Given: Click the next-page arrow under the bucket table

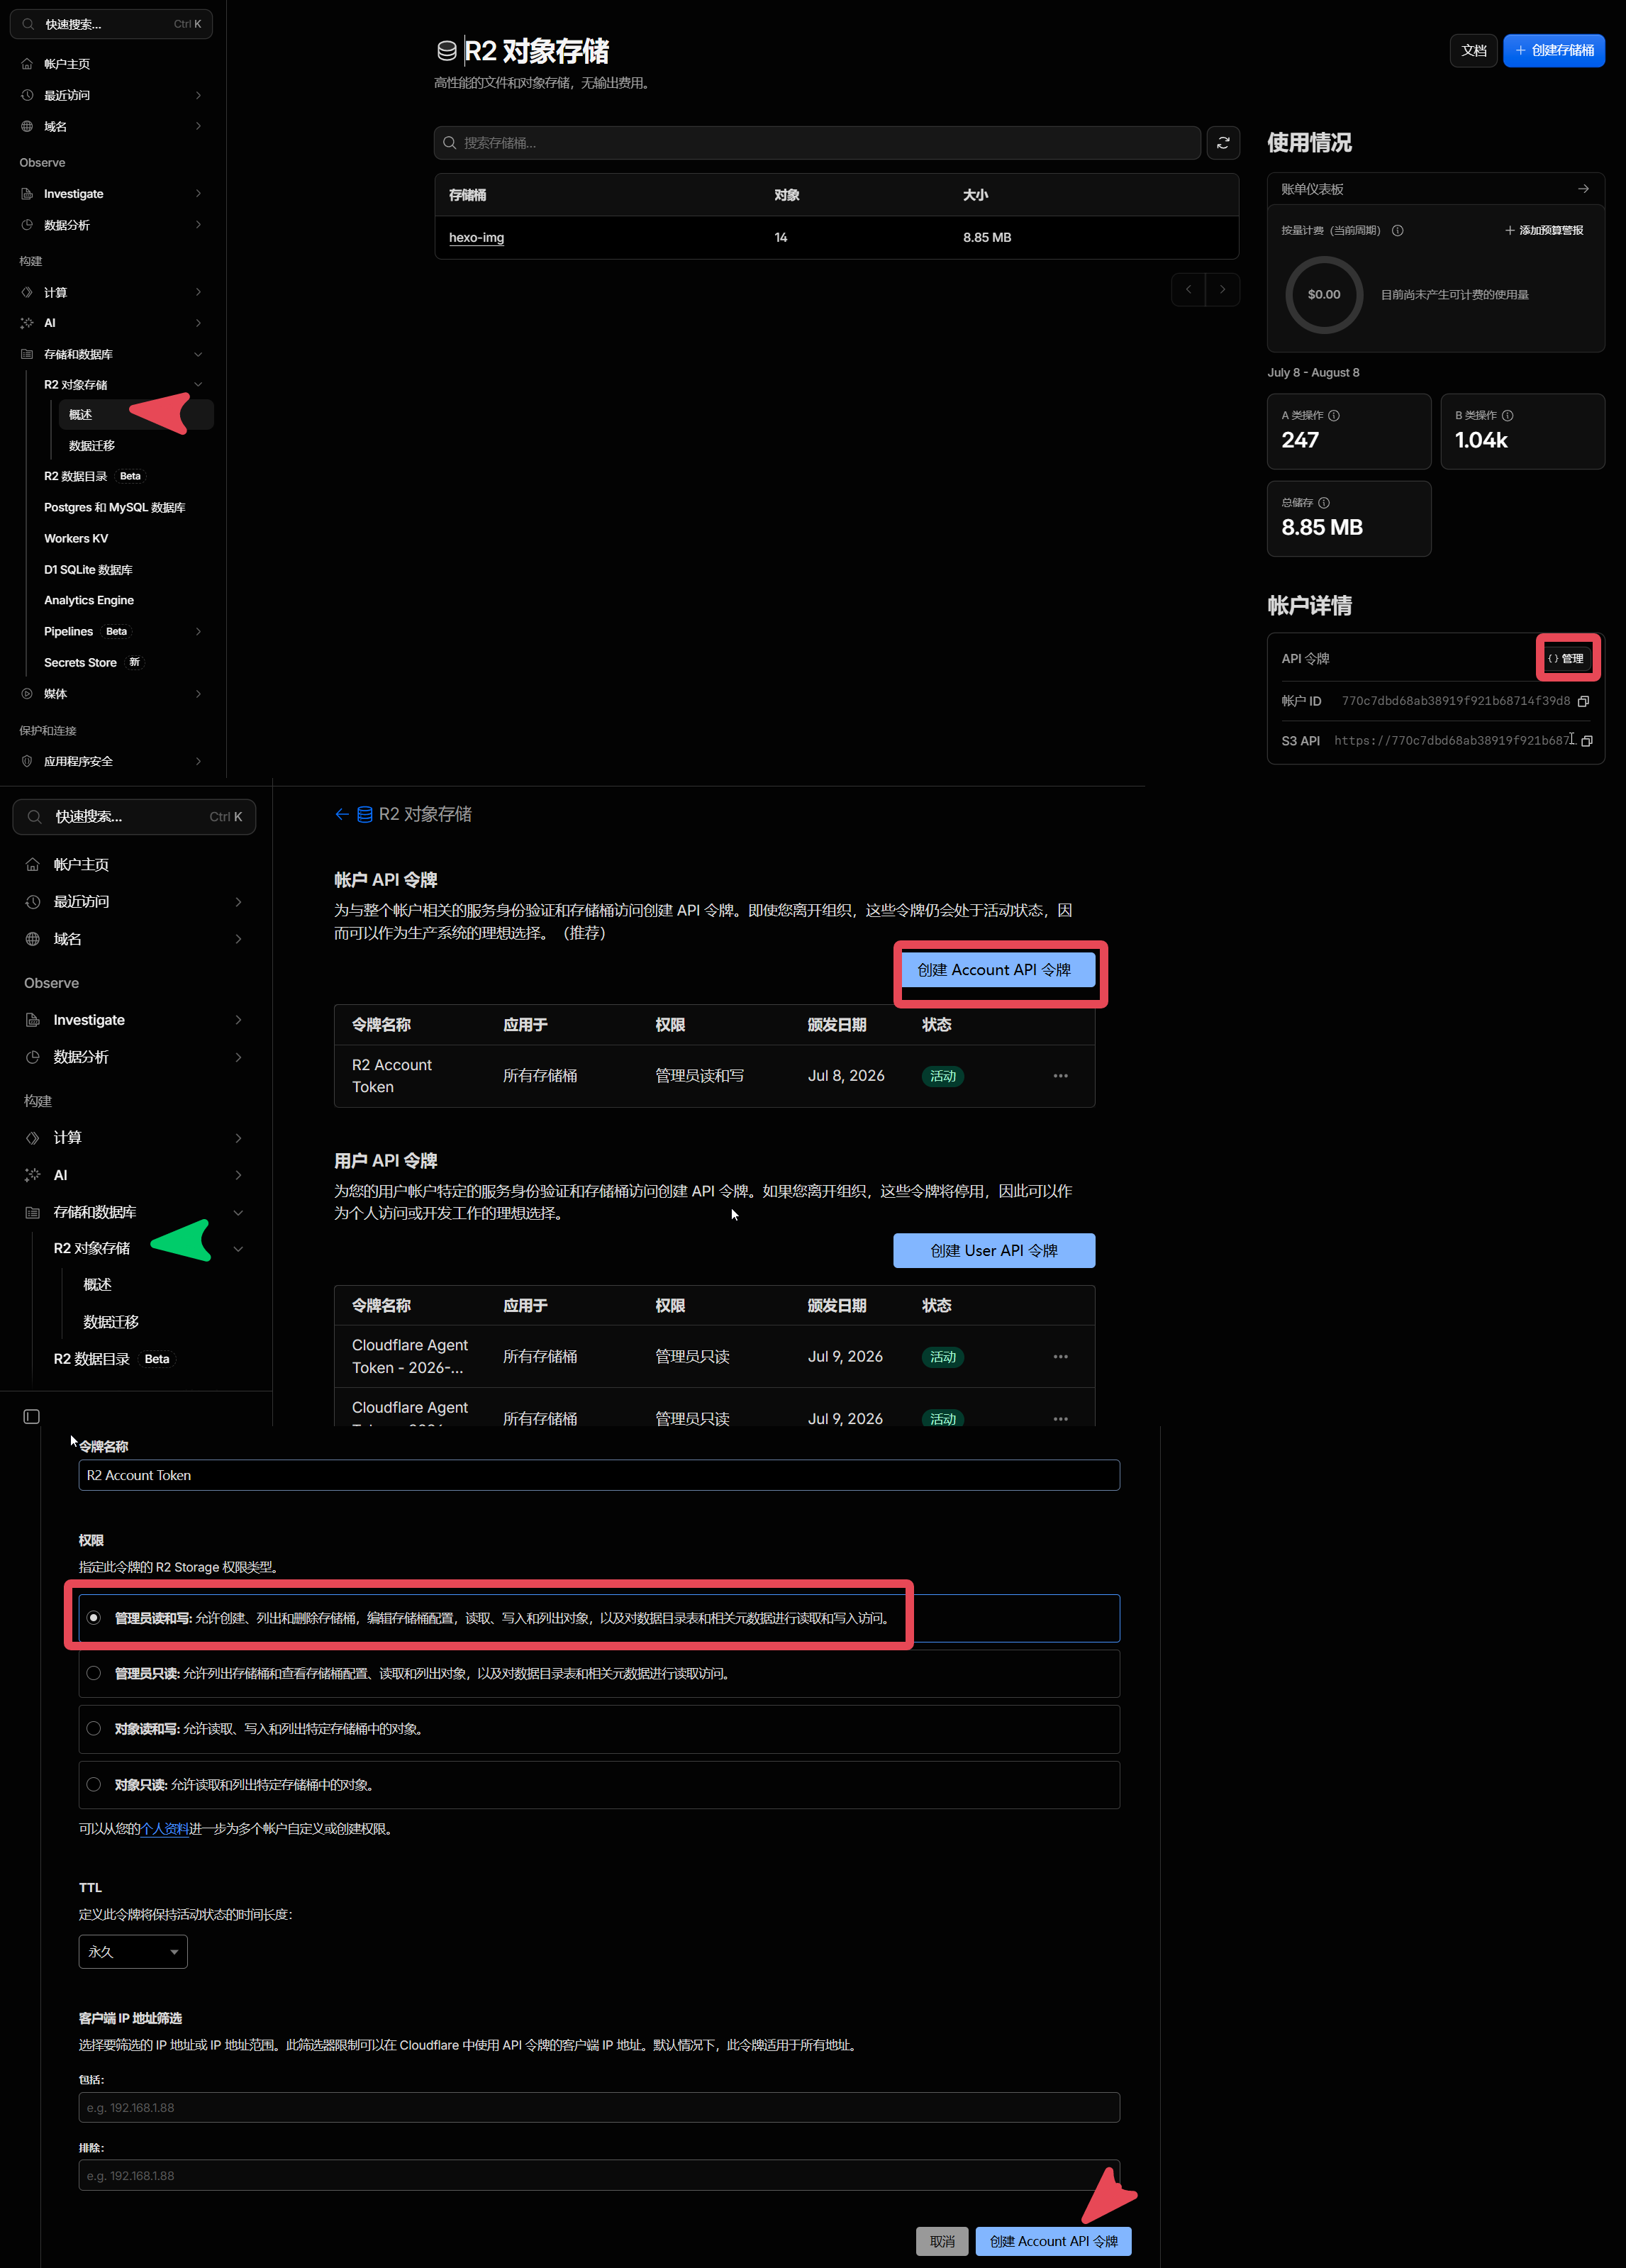Looking at the screenshot, I should click(x=1223, y=290).
